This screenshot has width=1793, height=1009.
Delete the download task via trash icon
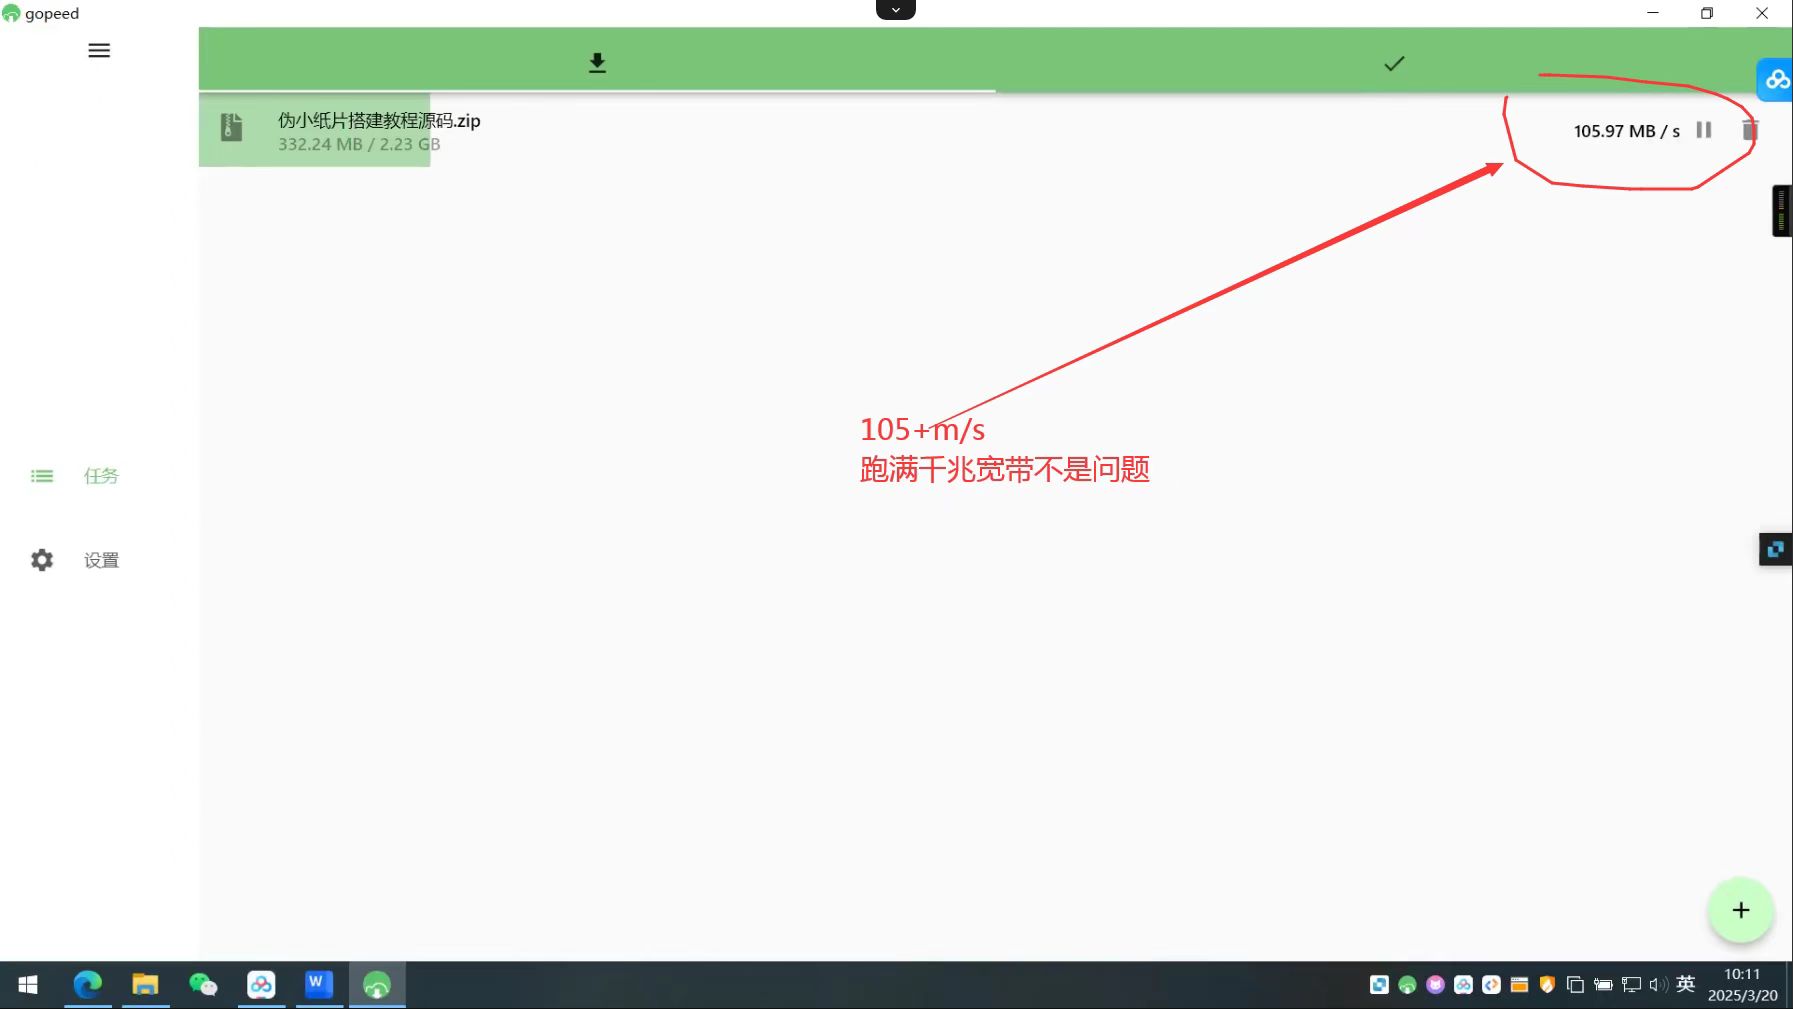pos(1749,130)
